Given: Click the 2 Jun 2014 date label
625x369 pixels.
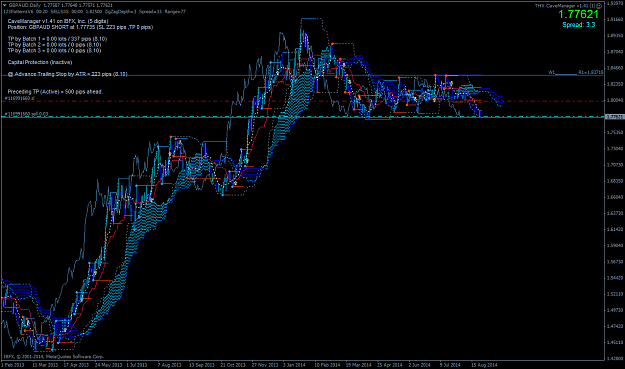Looking at the screenshot, I should (x=419, y=365).
